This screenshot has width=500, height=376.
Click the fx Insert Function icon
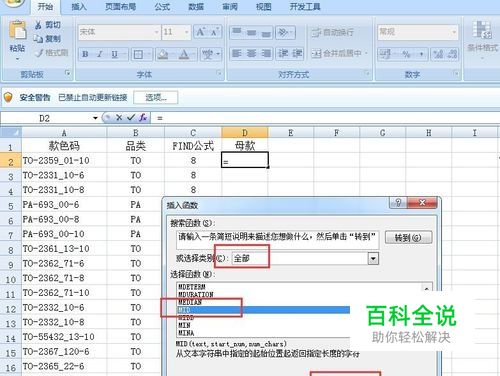point(143,117)
